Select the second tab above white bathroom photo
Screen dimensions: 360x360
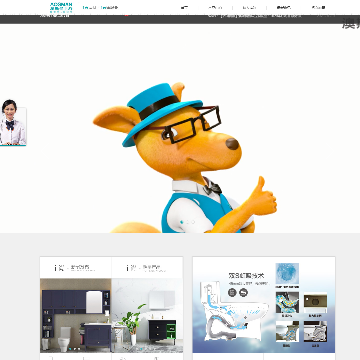pos(147,268)
